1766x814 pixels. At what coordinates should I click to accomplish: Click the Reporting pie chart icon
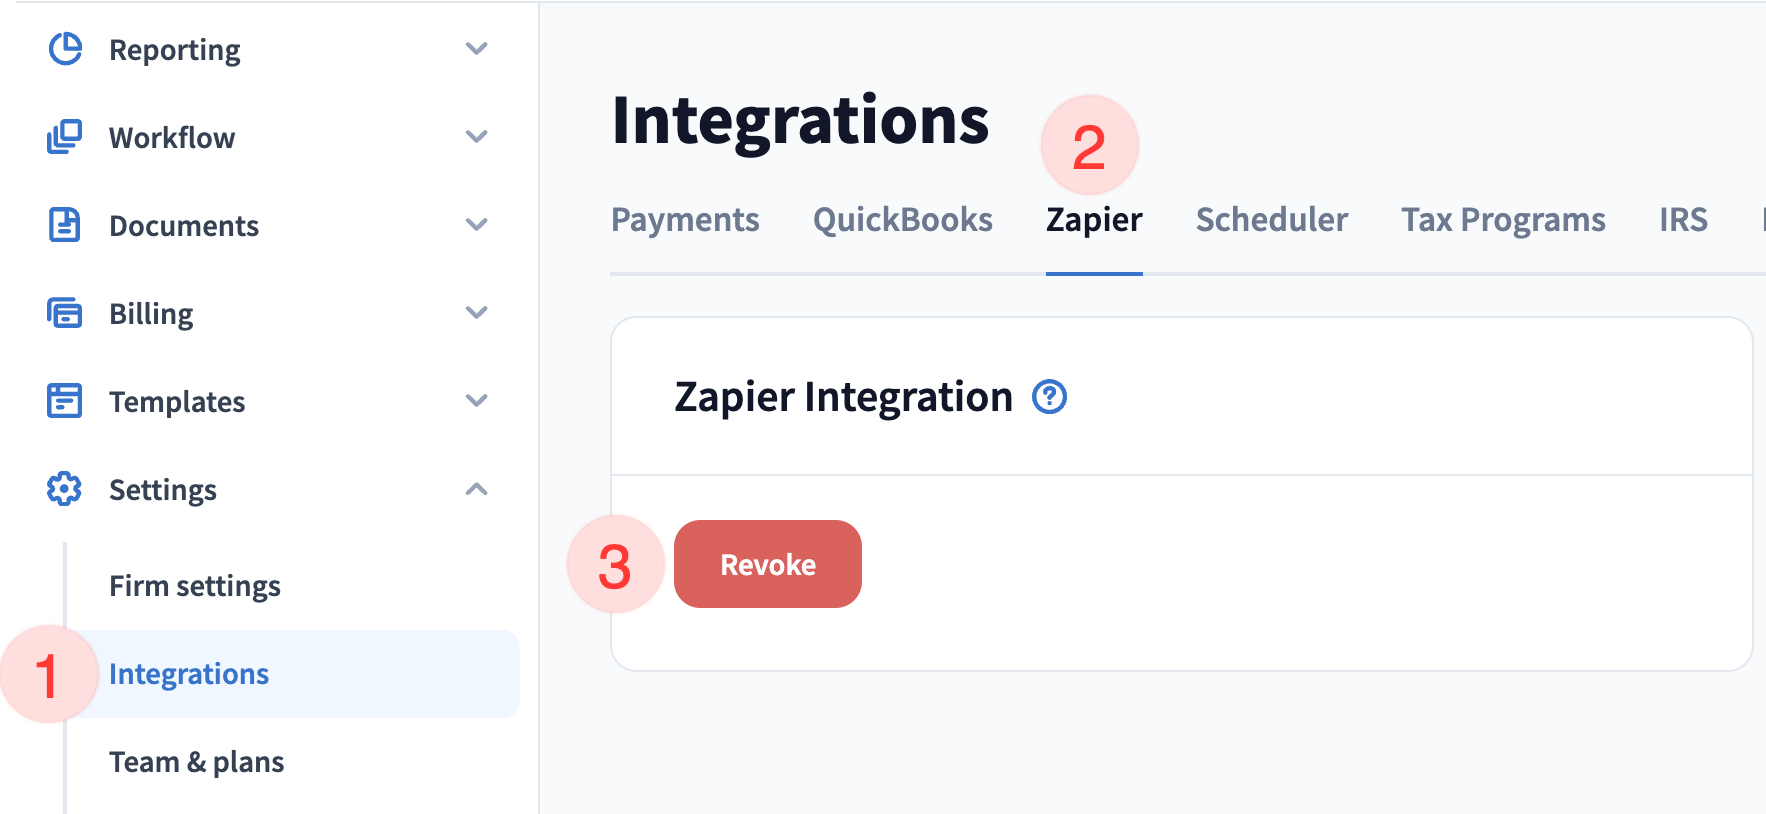(65, 49)
